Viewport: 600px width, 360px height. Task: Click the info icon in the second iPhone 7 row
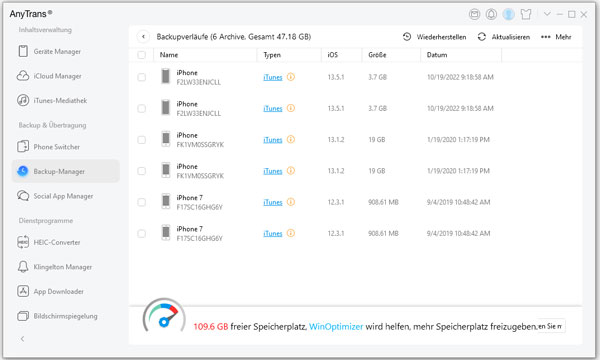[291, 233]
